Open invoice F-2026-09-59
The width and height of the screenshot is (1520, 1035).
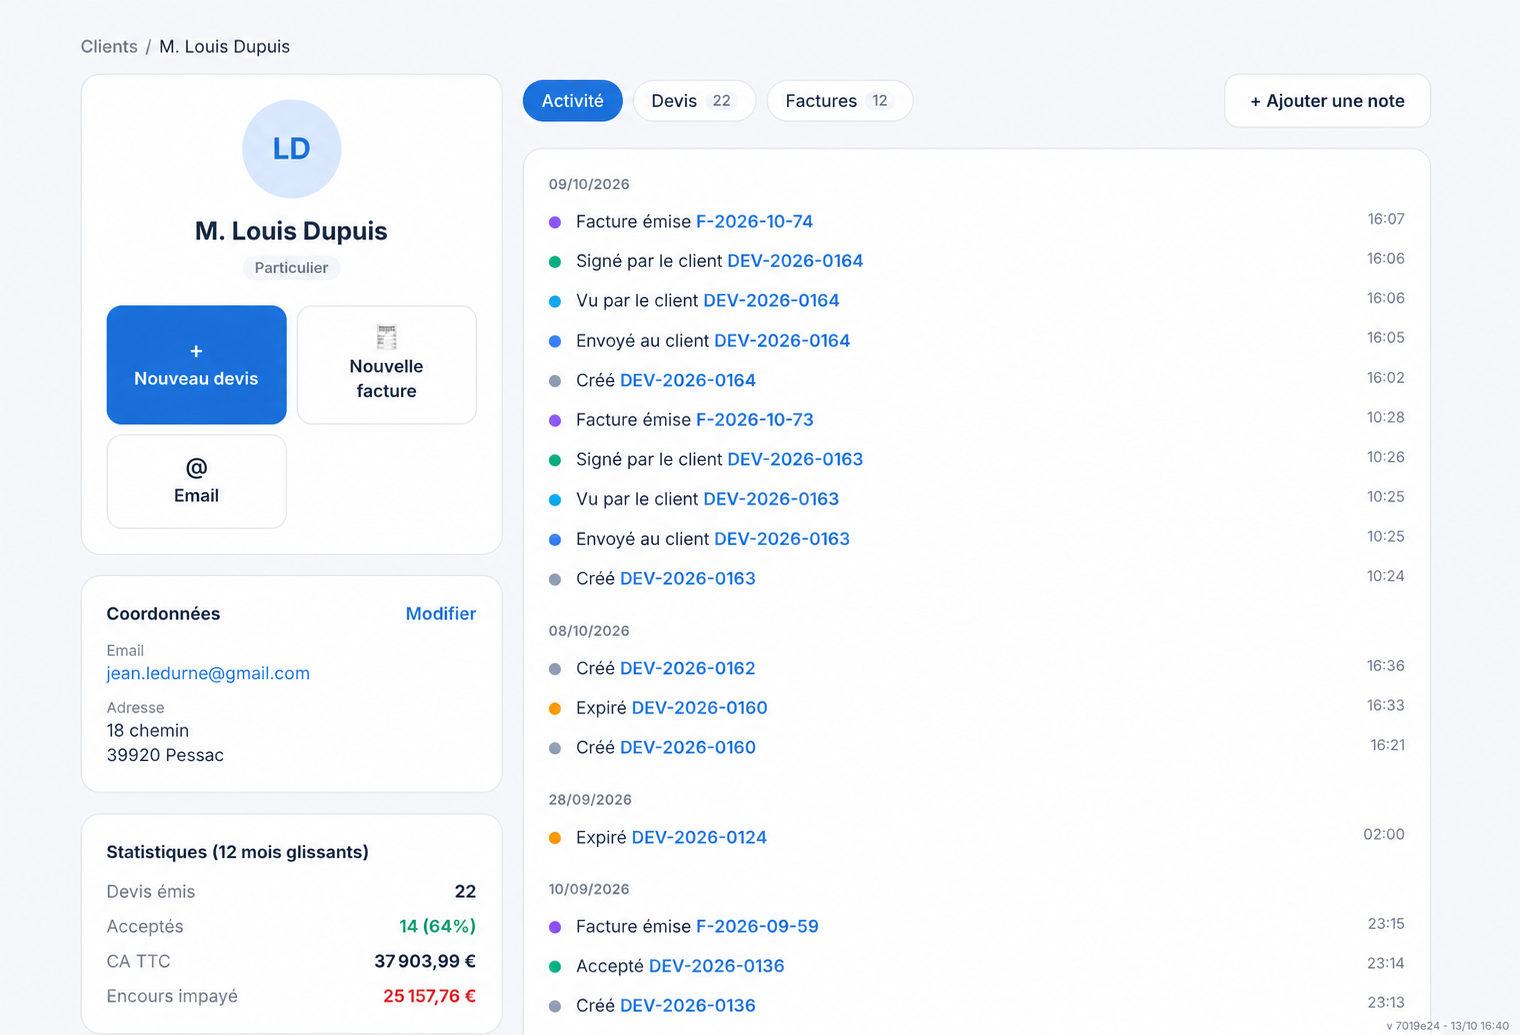[x=757, y=926]
